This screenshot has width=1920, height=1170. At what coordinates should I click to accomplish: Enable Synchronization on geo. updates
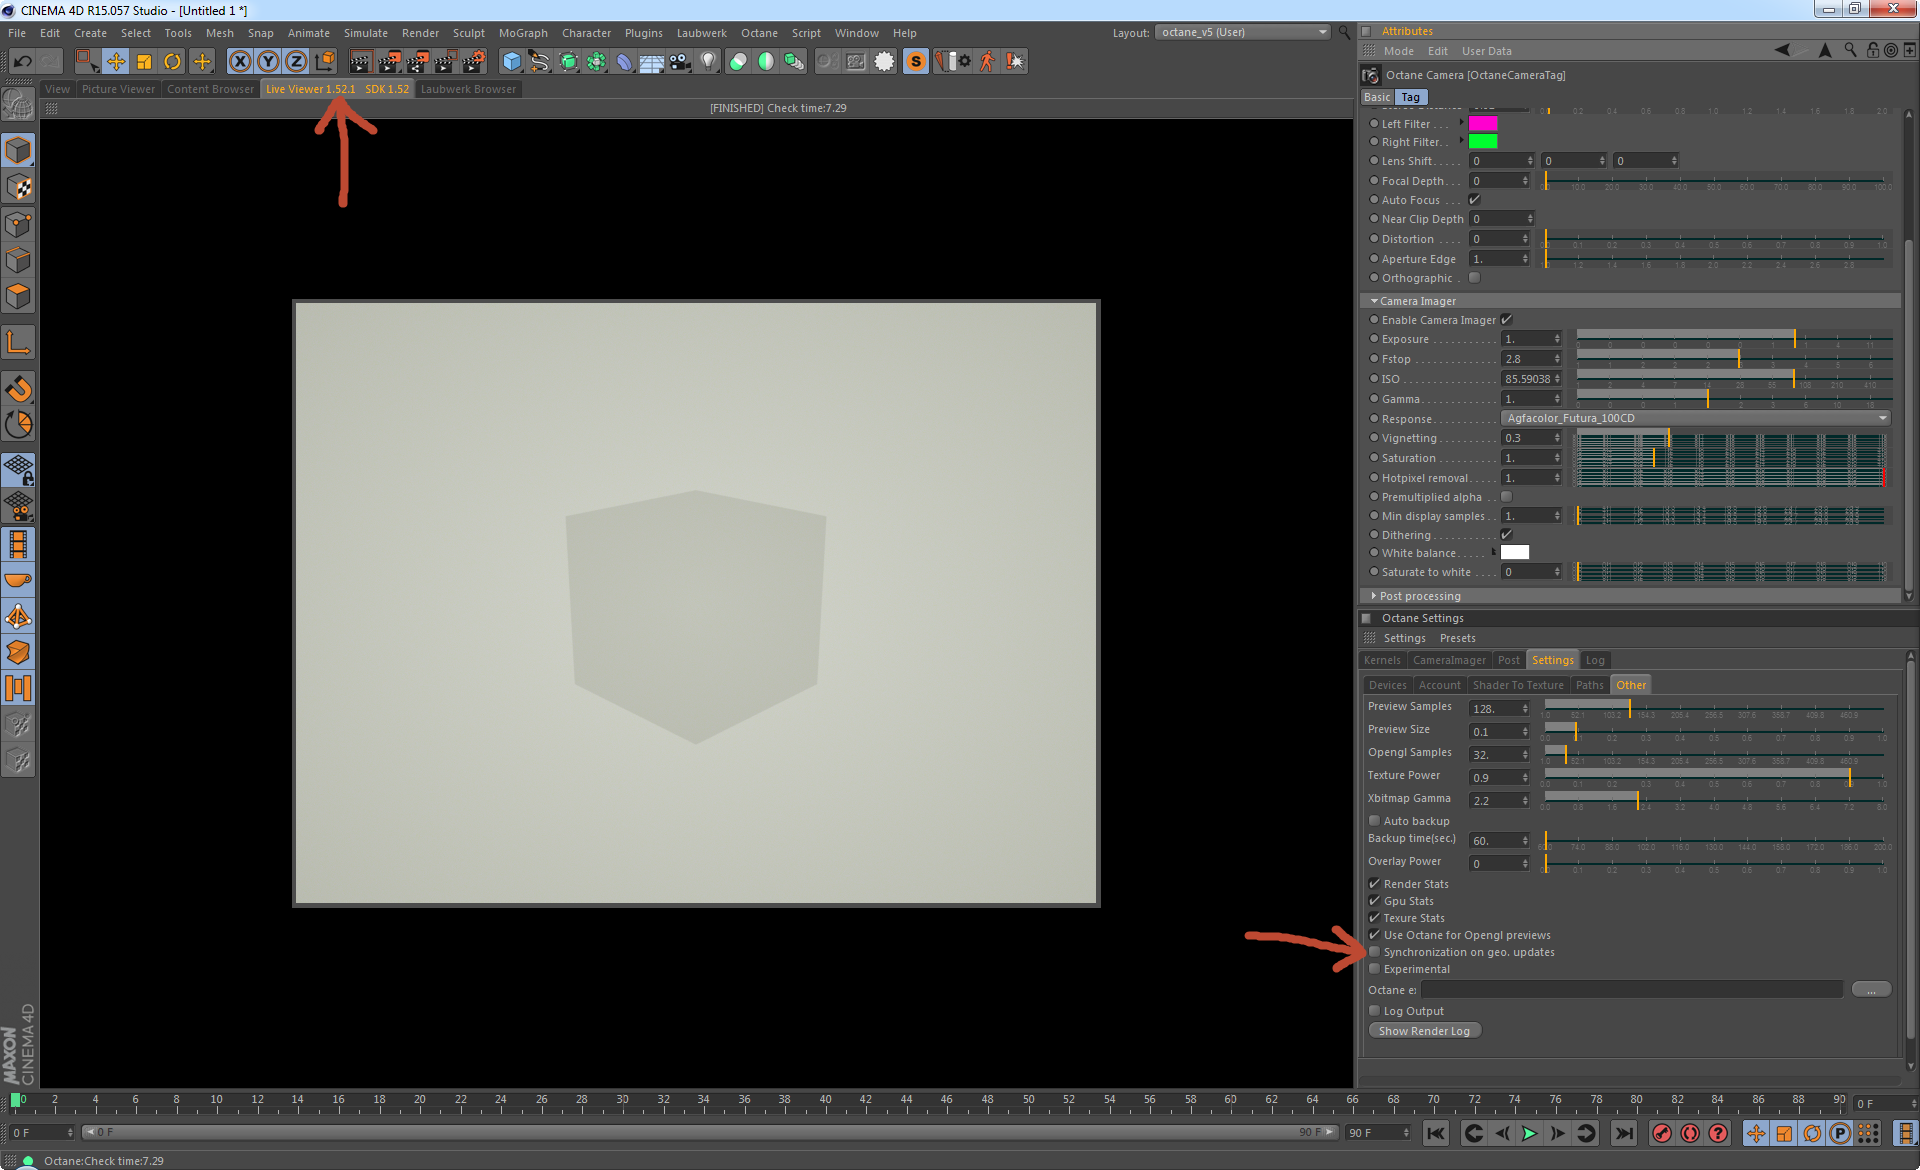pos(1375,952)
